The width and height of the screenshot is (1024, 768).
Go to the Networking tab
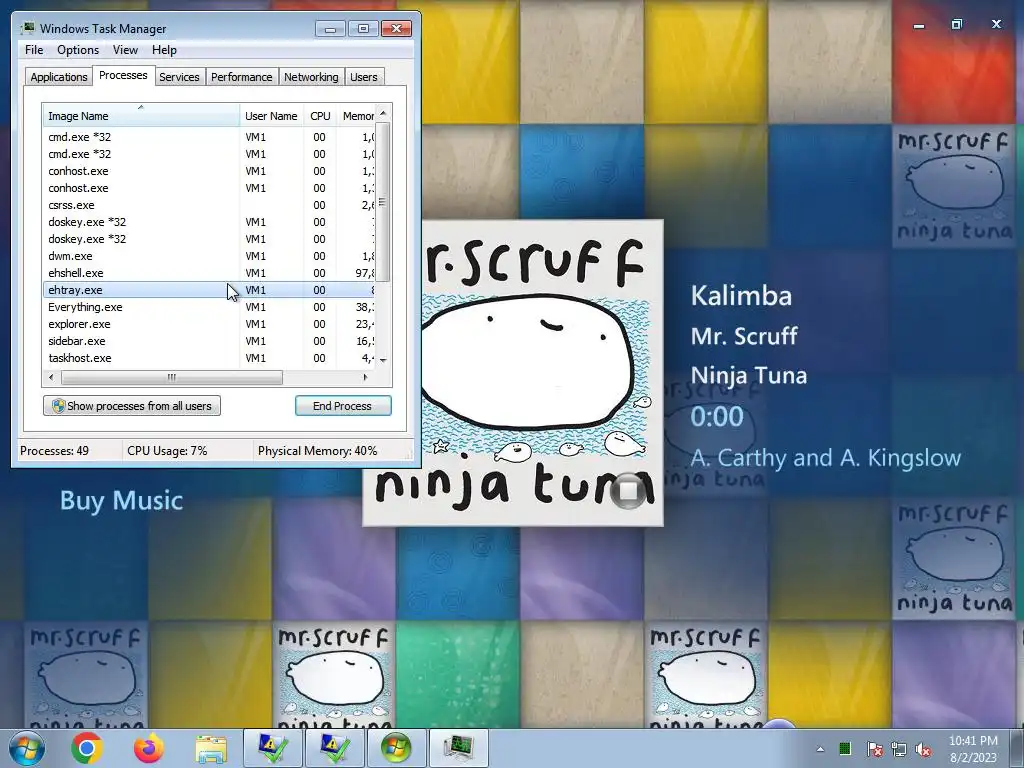point(311,77)
